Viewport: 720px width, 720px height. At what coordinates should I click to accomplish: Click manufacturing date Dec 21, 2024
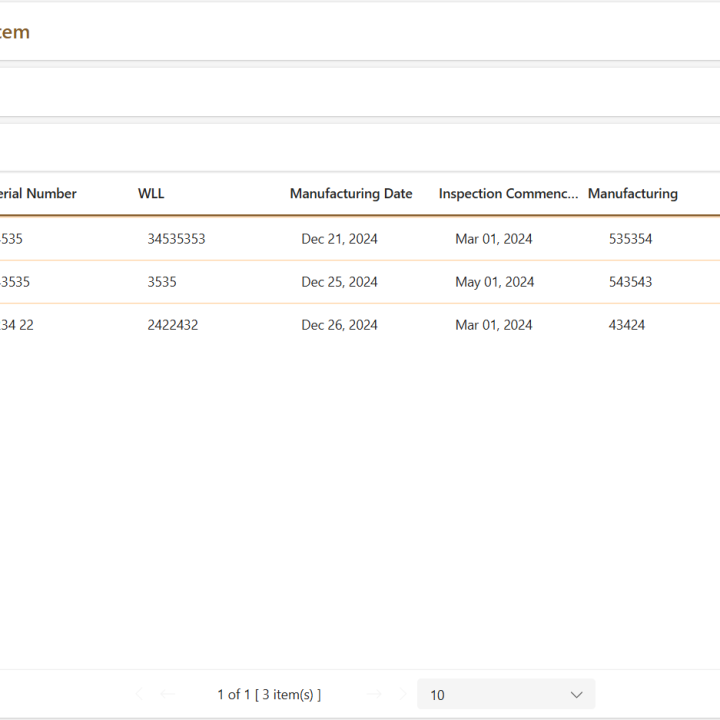click(x=339, y=239)
